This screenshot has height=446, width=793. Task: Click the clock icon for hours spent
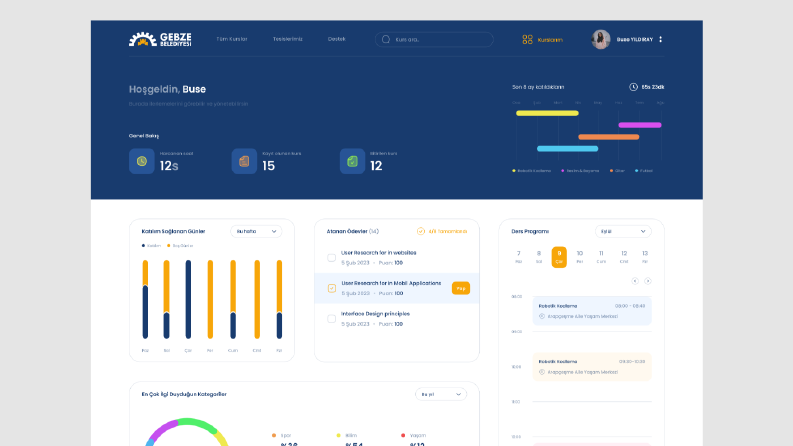[x=142, y=161]
